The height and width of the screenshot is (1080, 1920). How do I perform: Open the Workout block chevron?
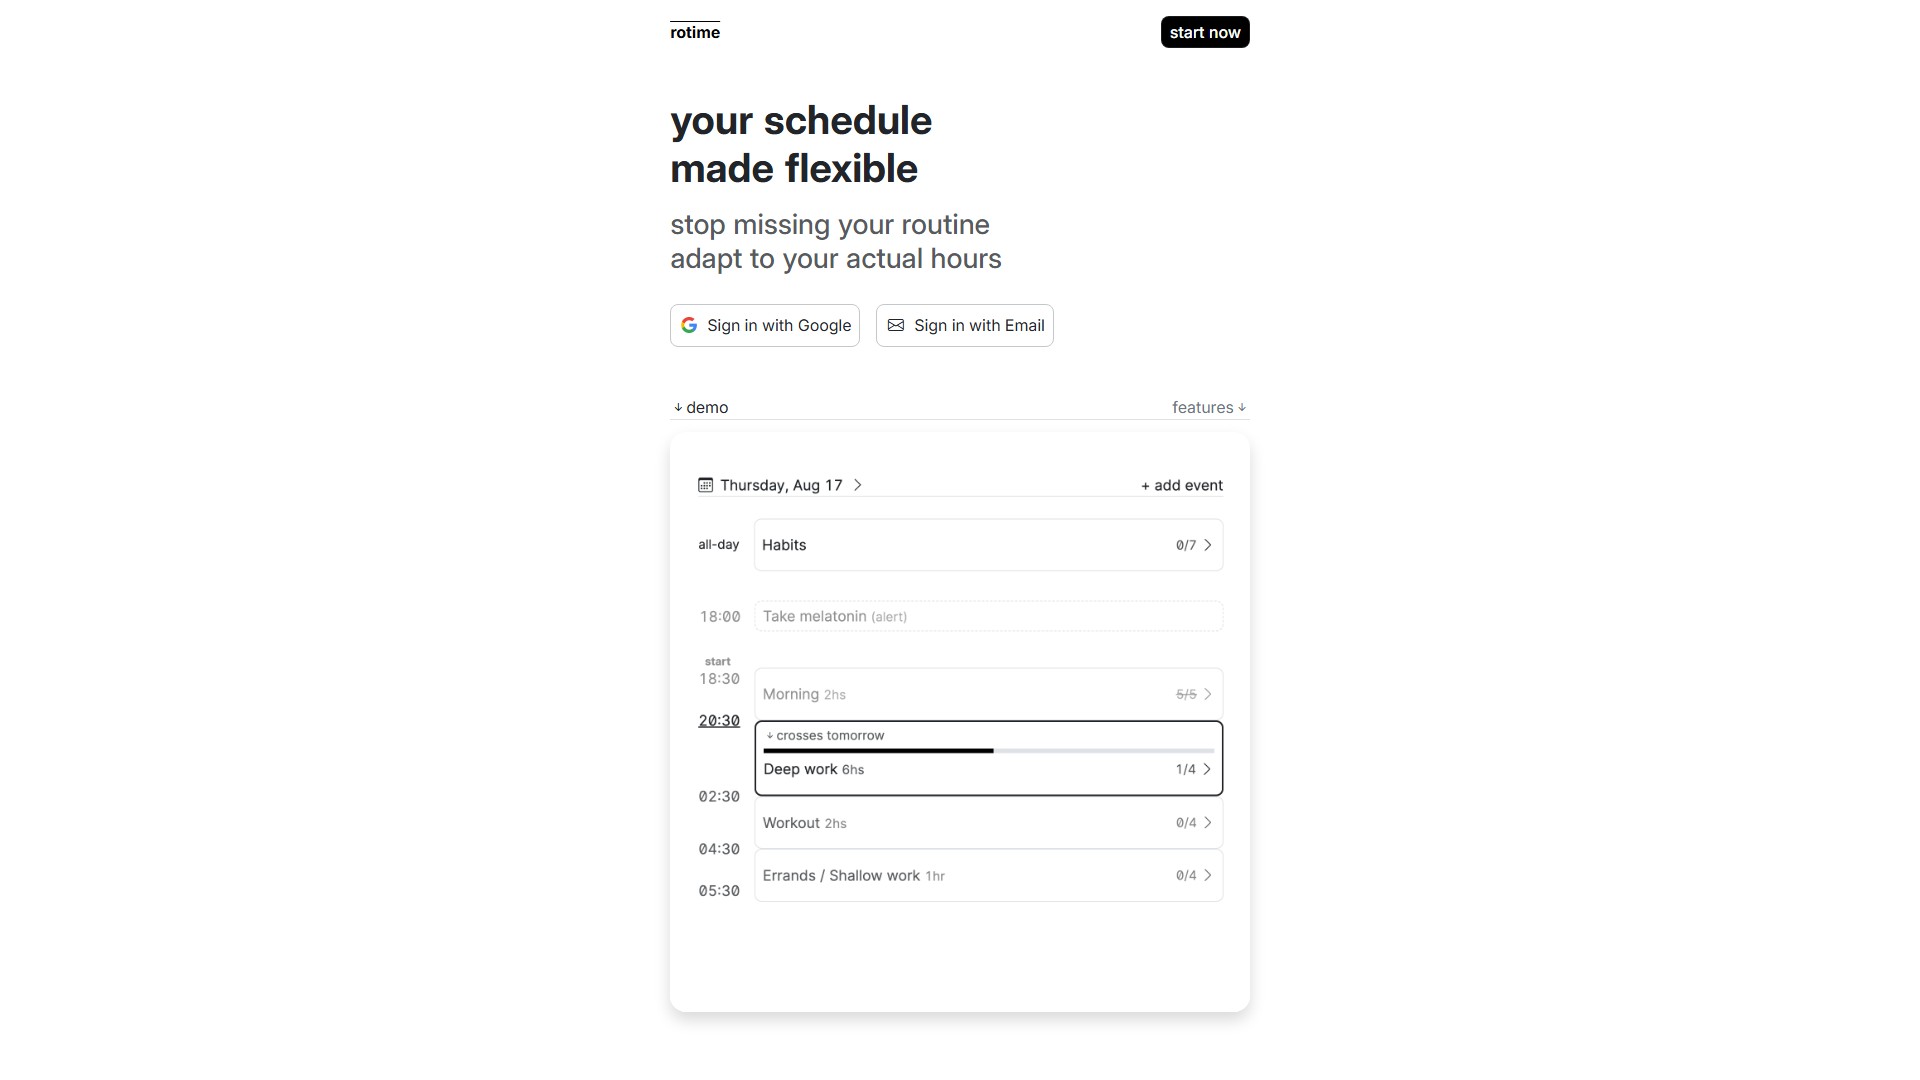[1208, 822]
